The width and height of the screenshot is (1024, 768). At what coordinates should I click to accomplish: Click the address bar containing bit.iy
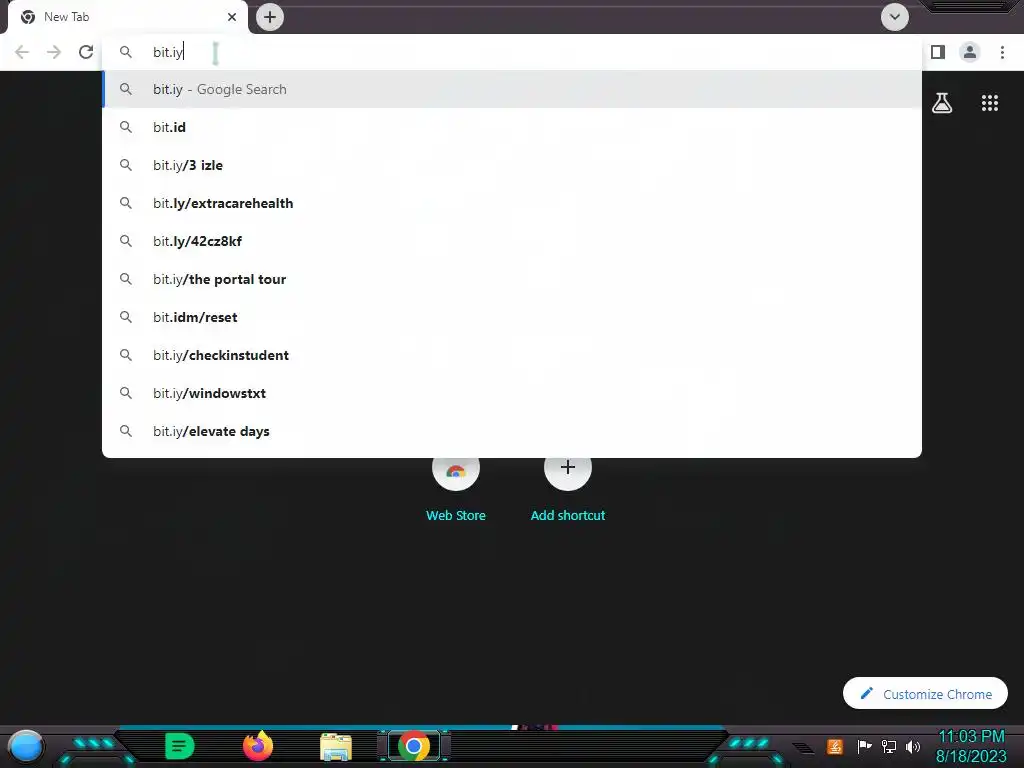[x=512, y=52]
